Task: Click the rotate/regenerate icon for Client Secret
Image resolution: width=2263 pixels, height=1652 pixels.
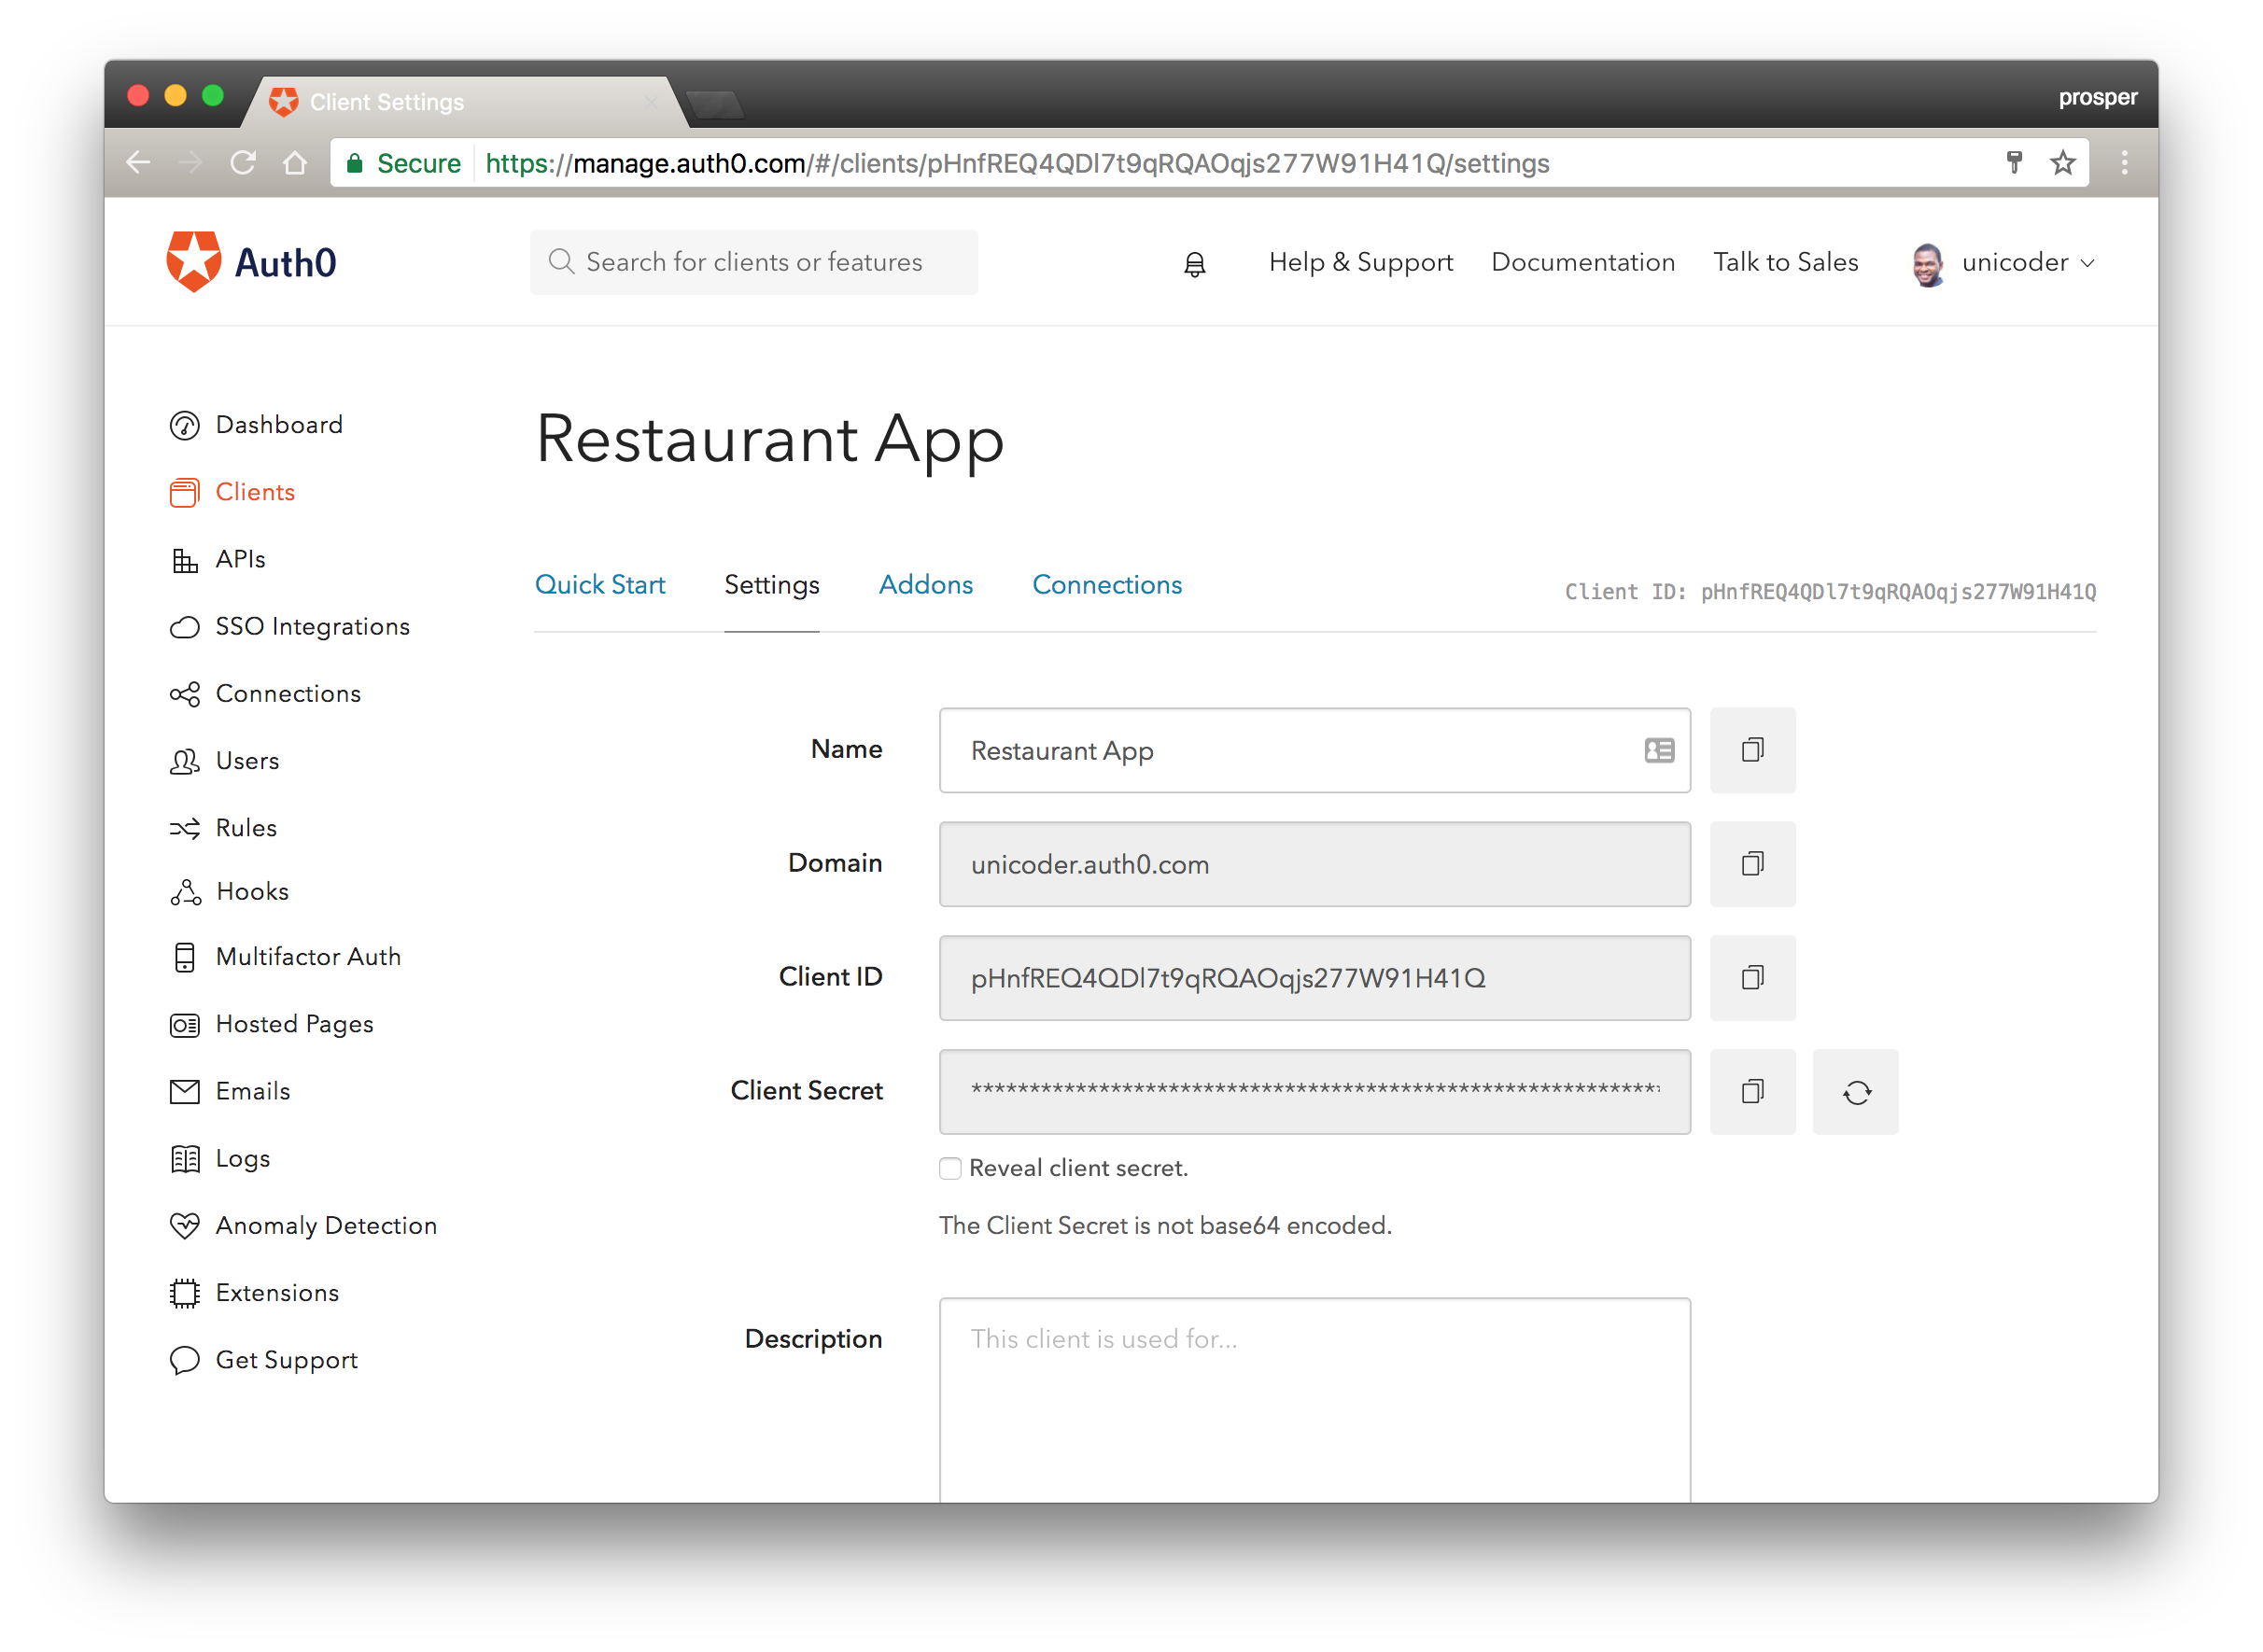Action: pyautogui.click(x=1855, y=1091)
